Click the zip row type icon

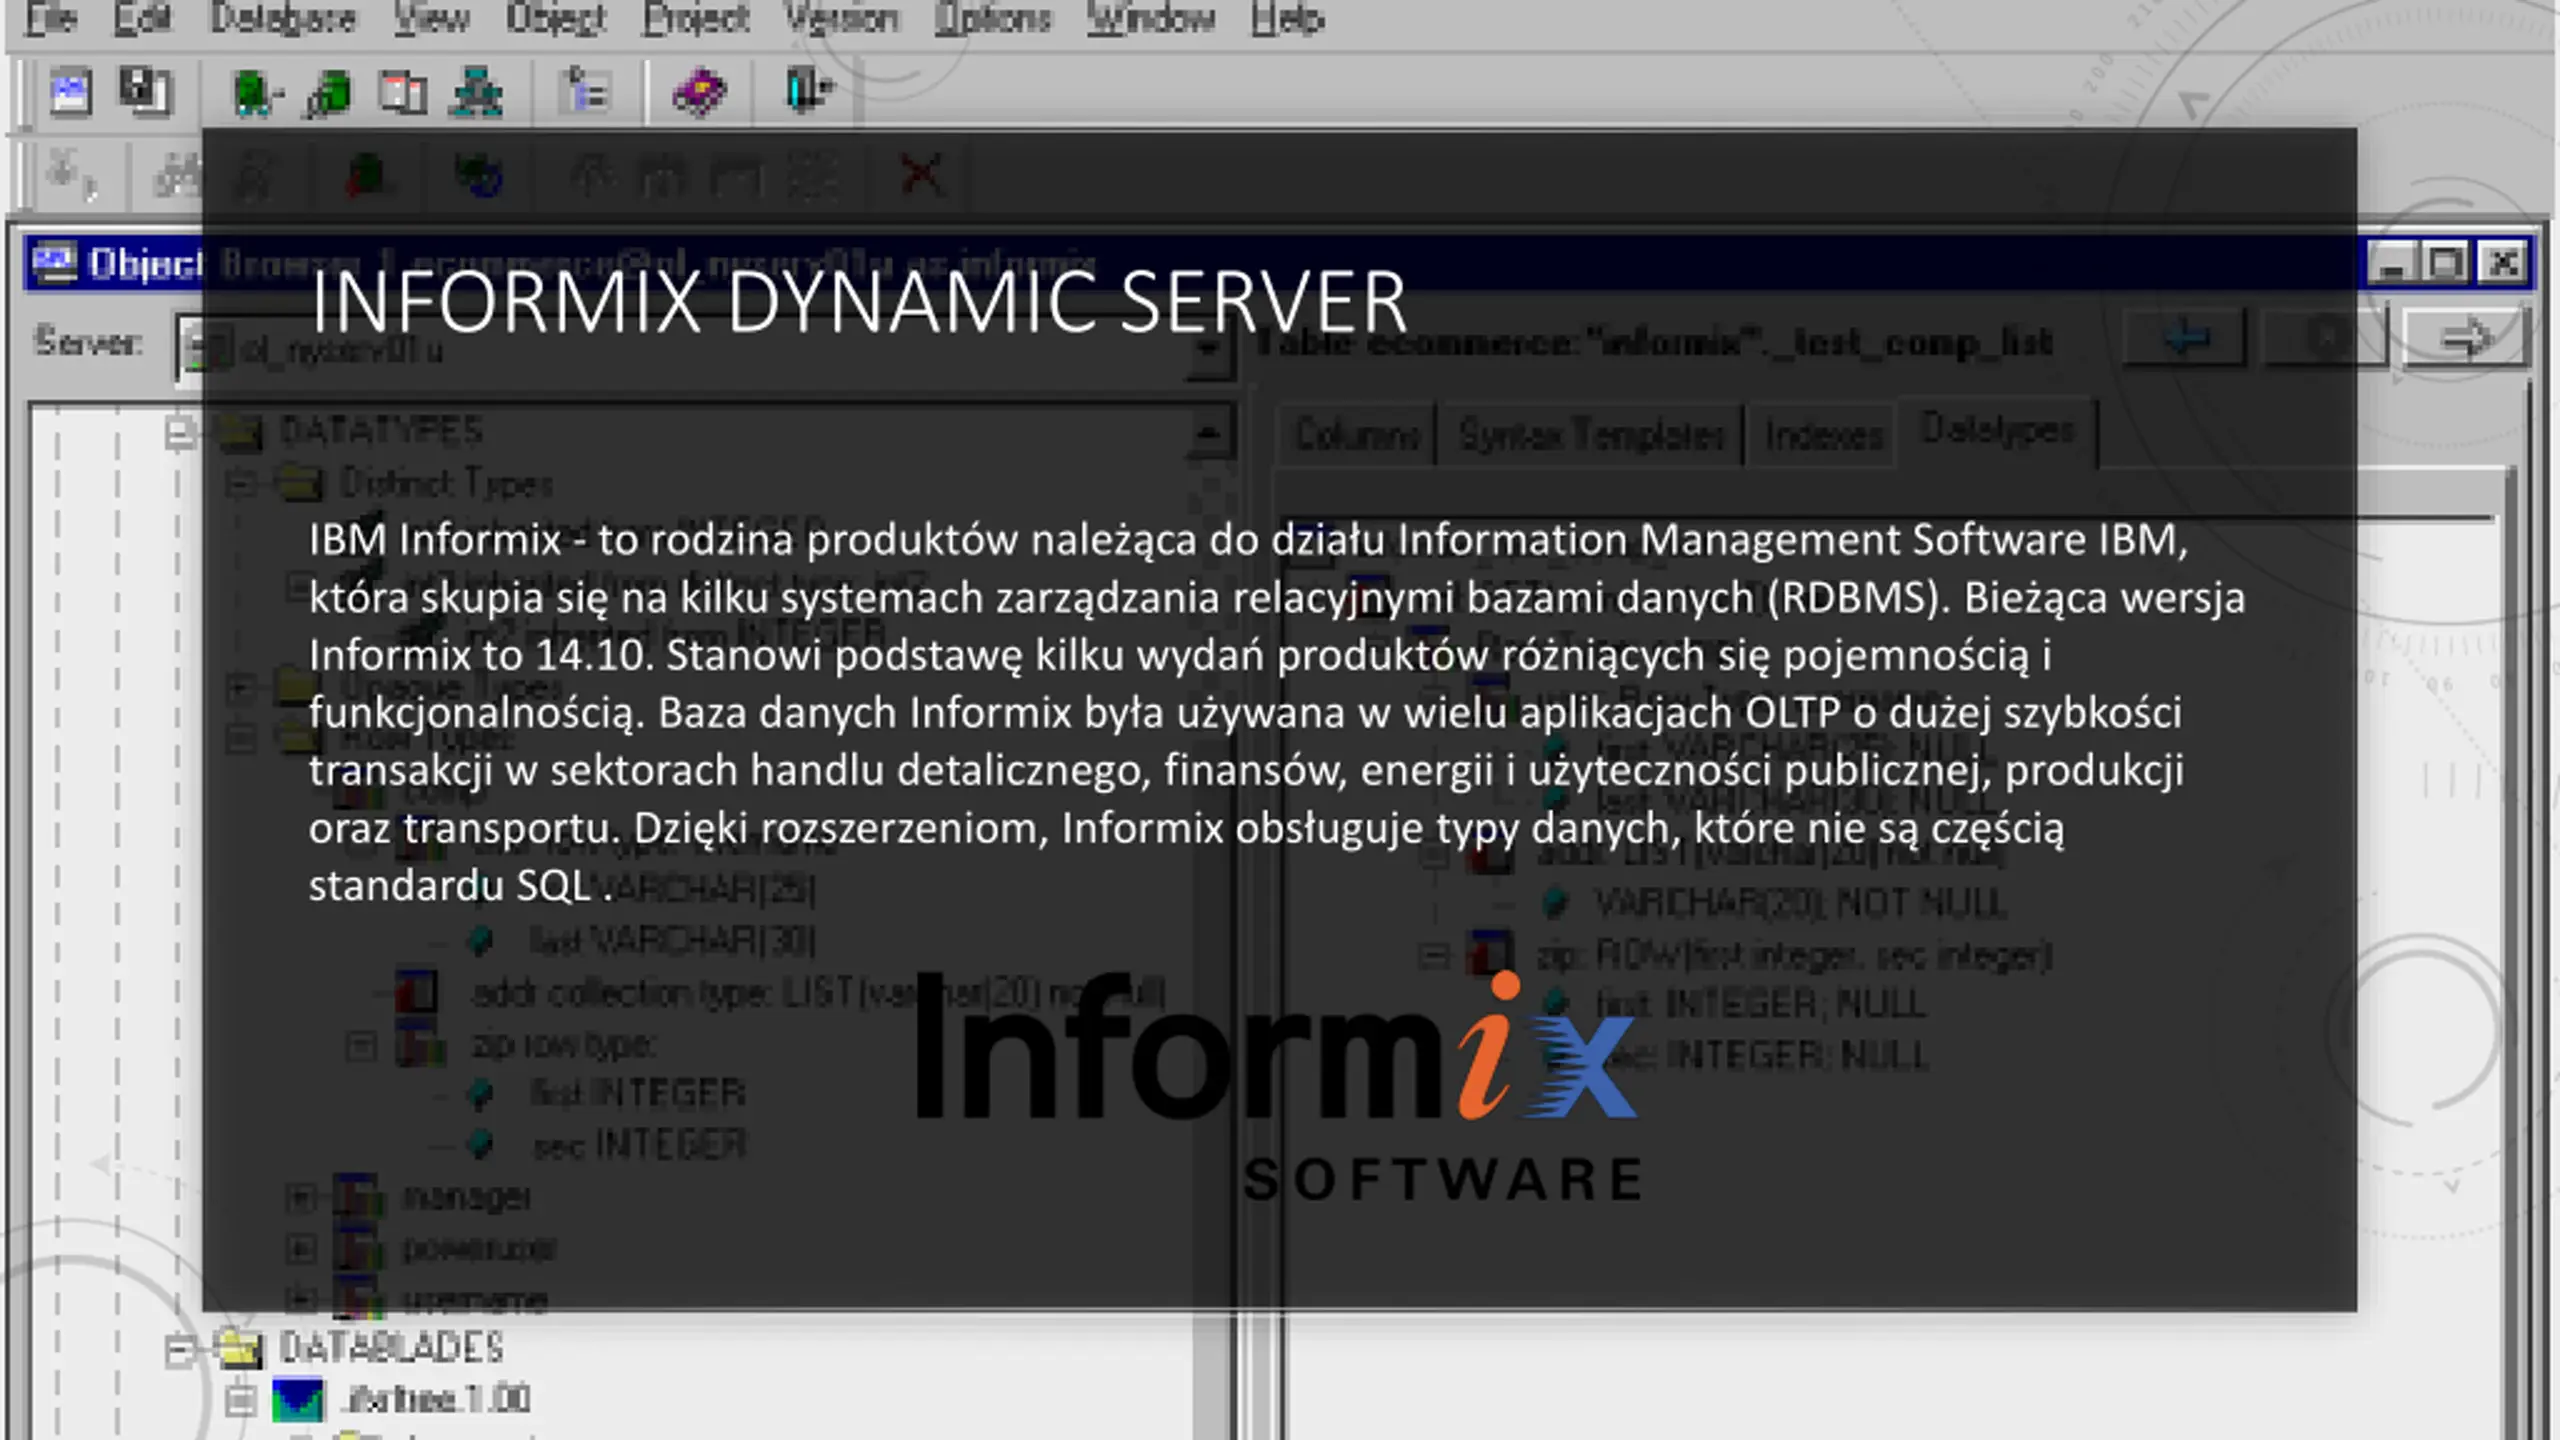(418, 1044)
